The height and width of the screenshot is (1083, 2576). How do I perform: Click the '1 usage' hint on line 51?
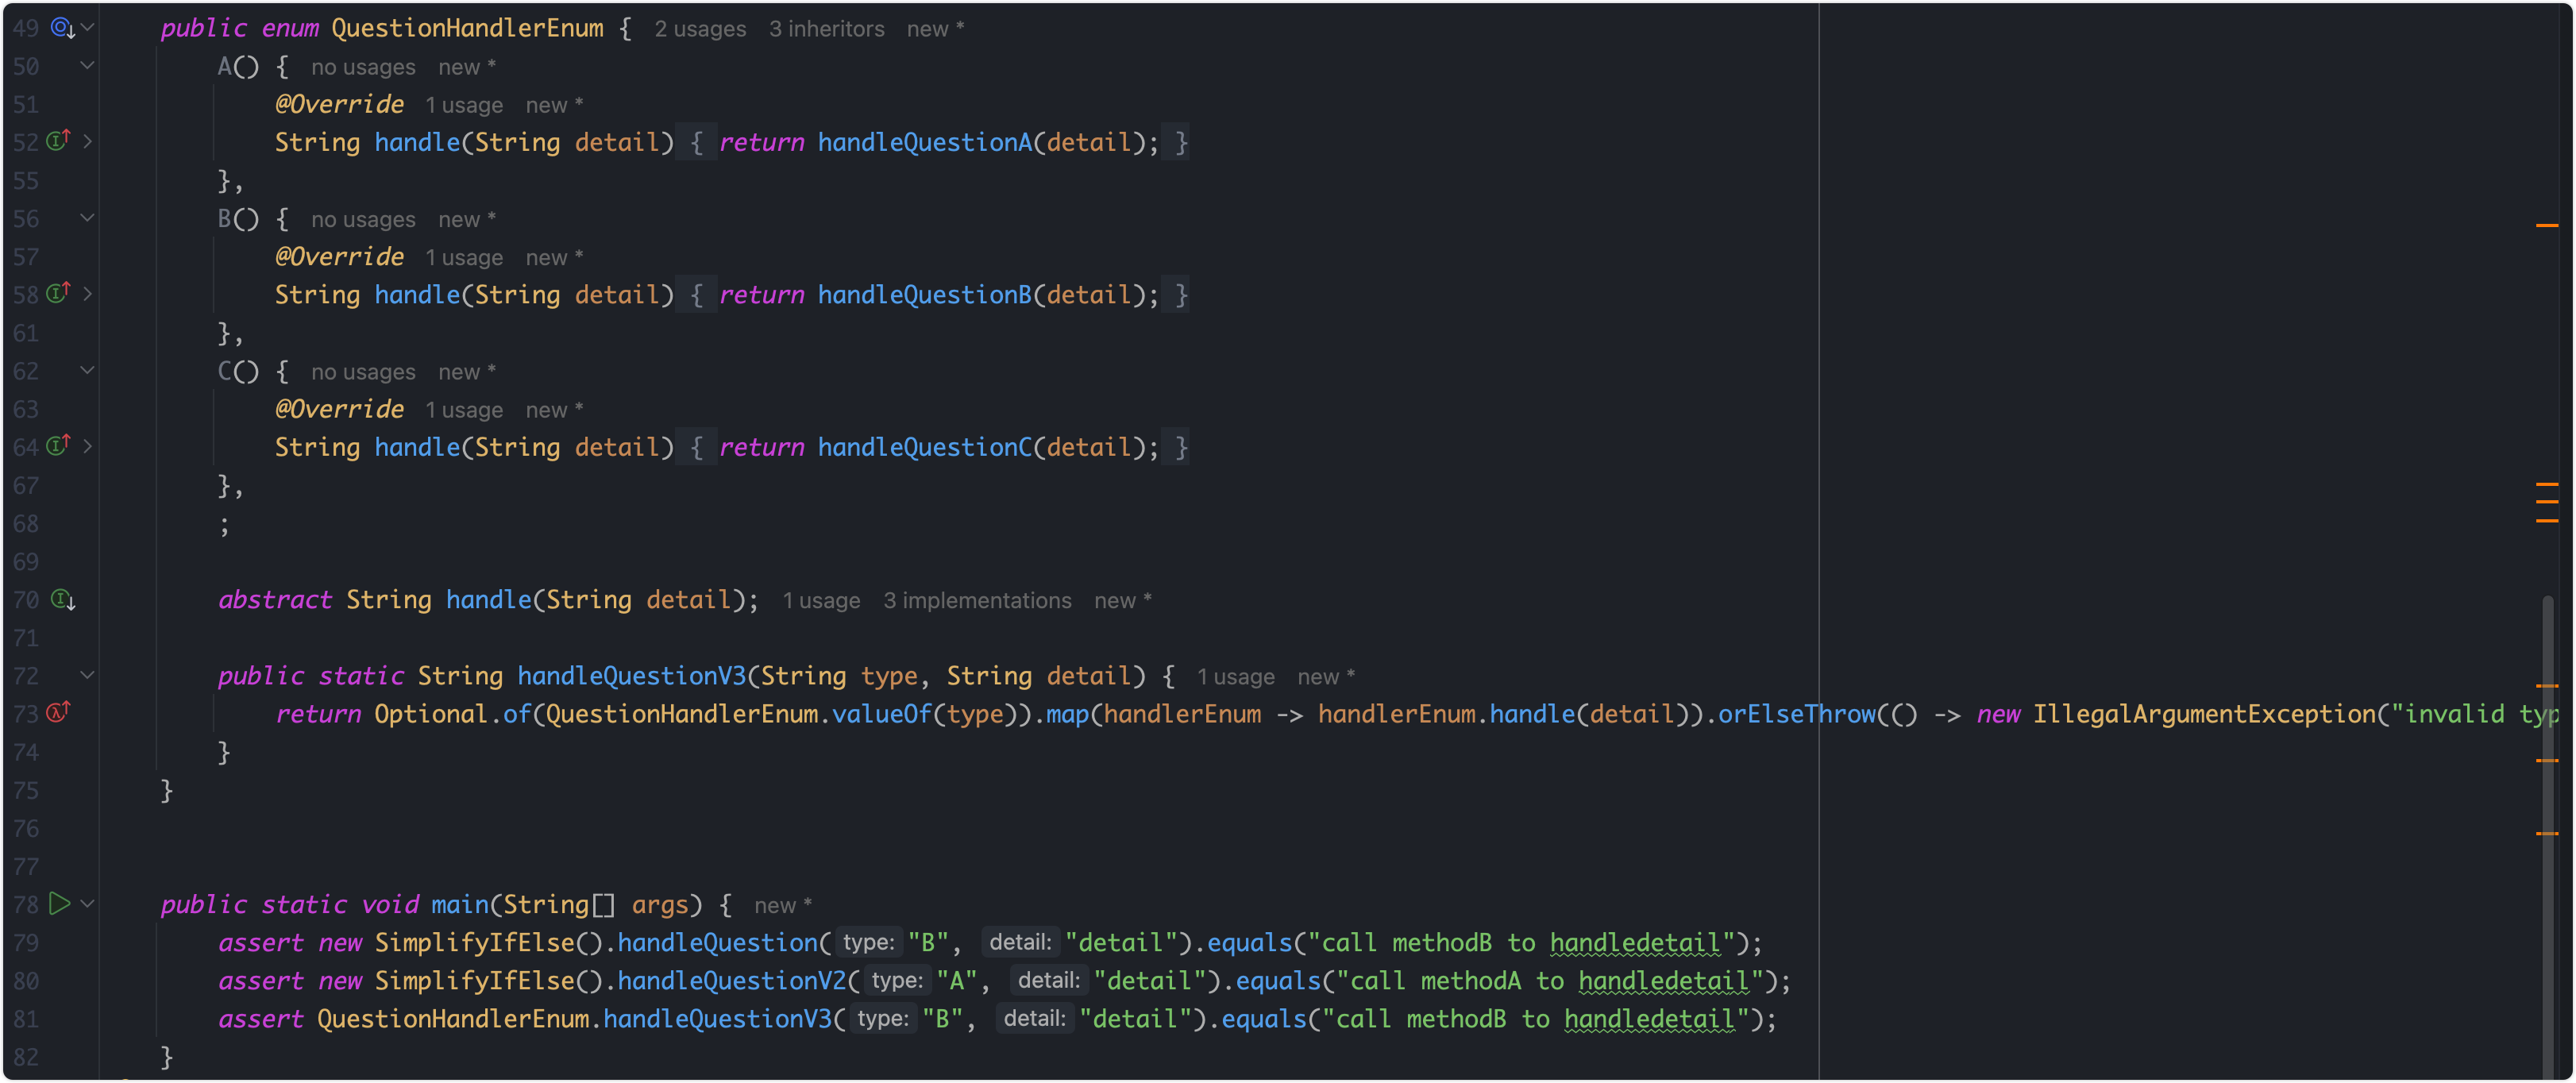(464, 105)
